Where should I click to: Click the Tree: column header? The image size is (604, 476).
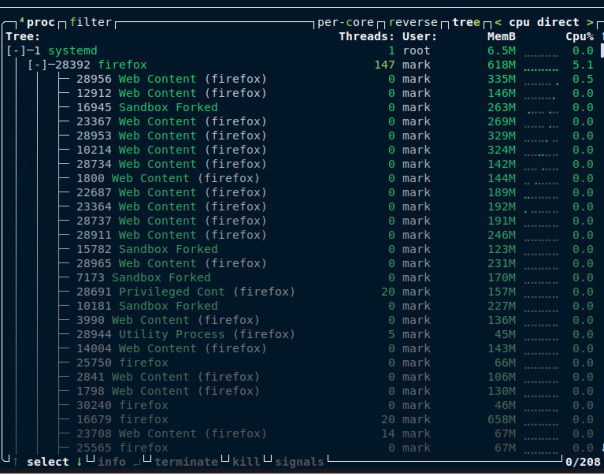23,37
